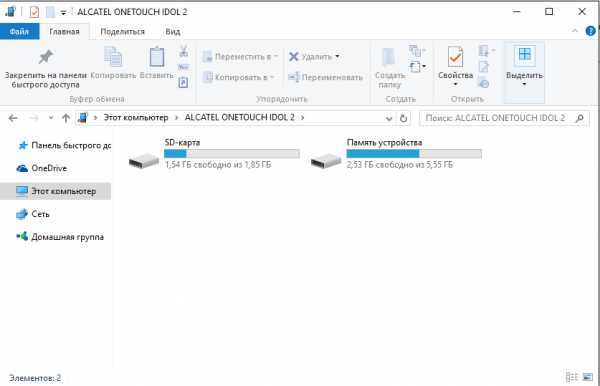The width and height of the screenshot is (600, 386).
Task: Click the Back navigation arrow
Action: [13, 118]
